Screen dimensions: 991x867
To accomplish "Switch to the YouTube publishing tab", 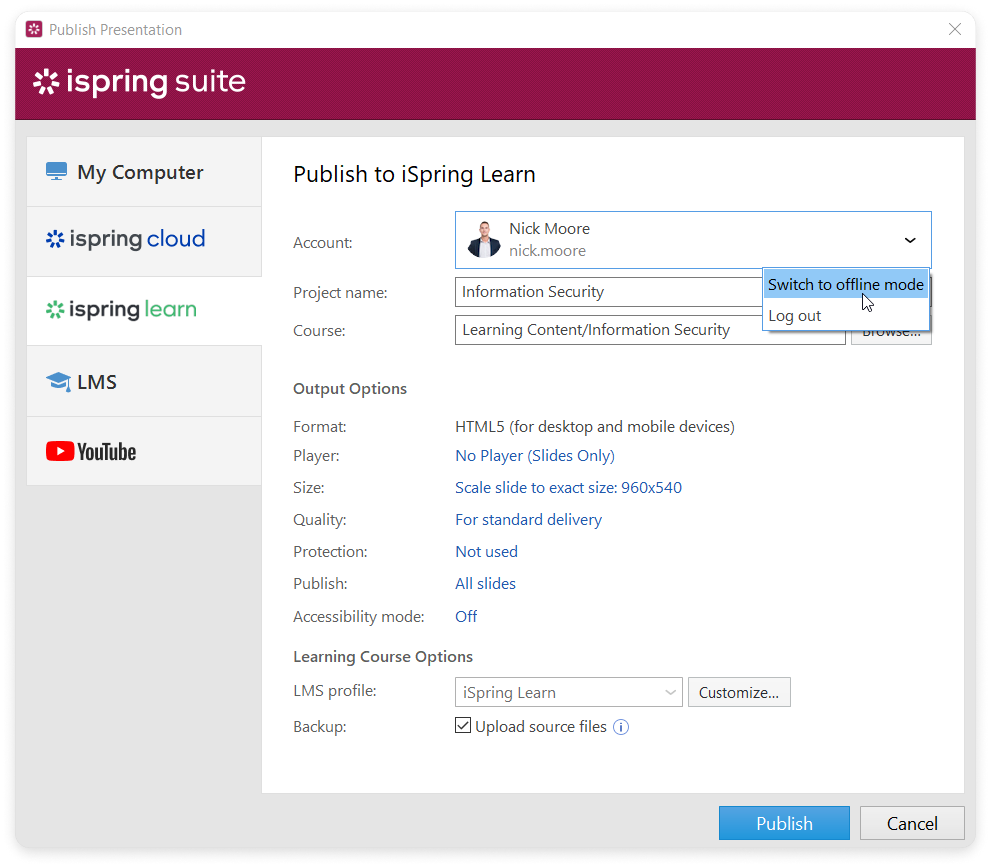I will pyautogui.click(x=144, y=451).
